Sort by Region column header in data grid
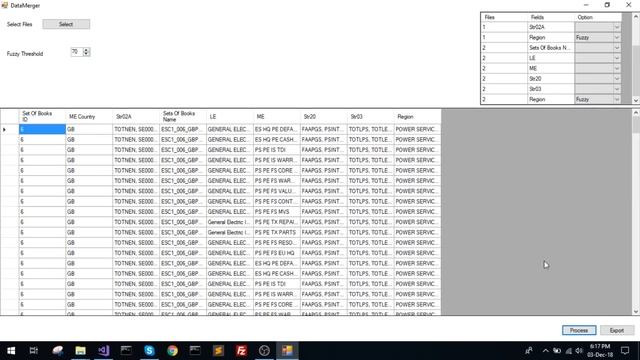This screenshot has width=640, height=360. point(418,116)
